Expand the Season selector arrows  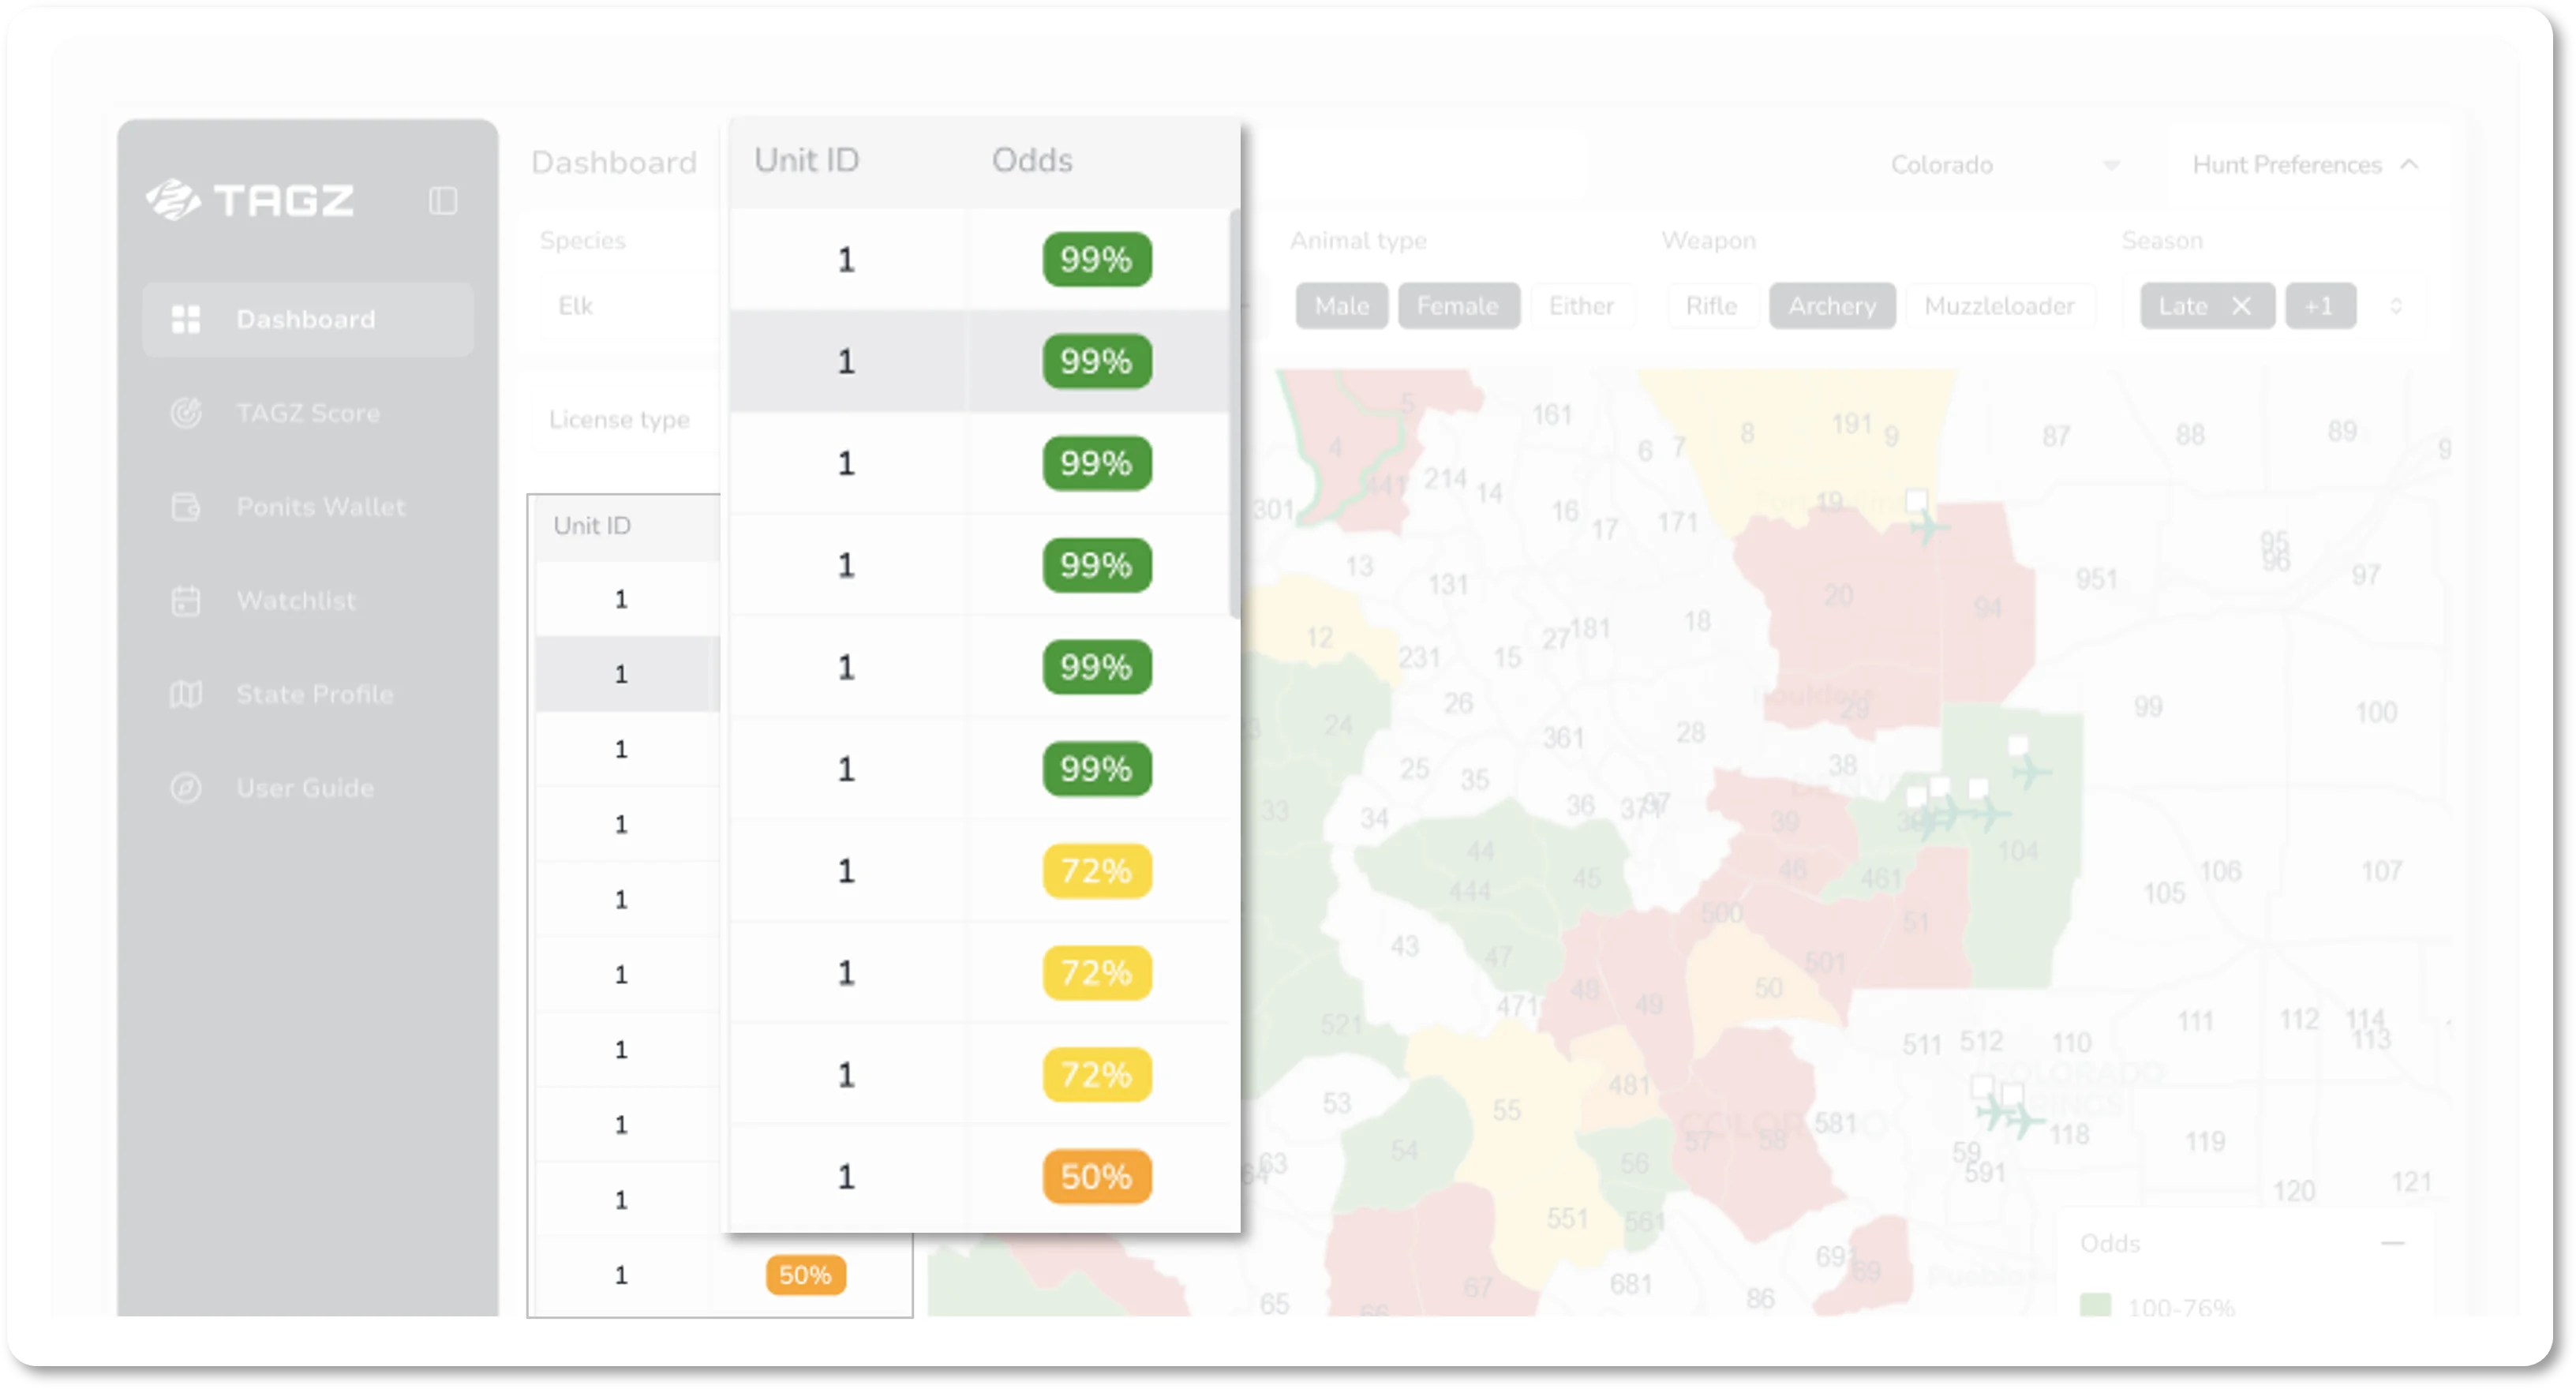click(2395, 306)
